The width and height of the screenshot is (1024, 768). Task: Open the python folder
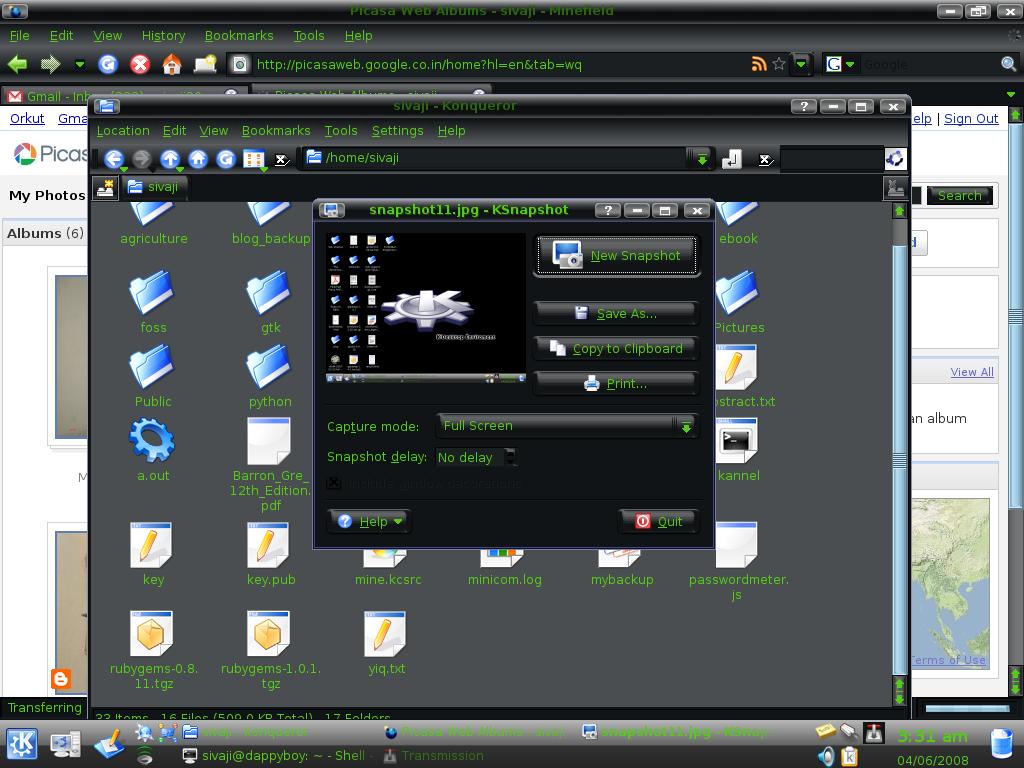(270, 376)
